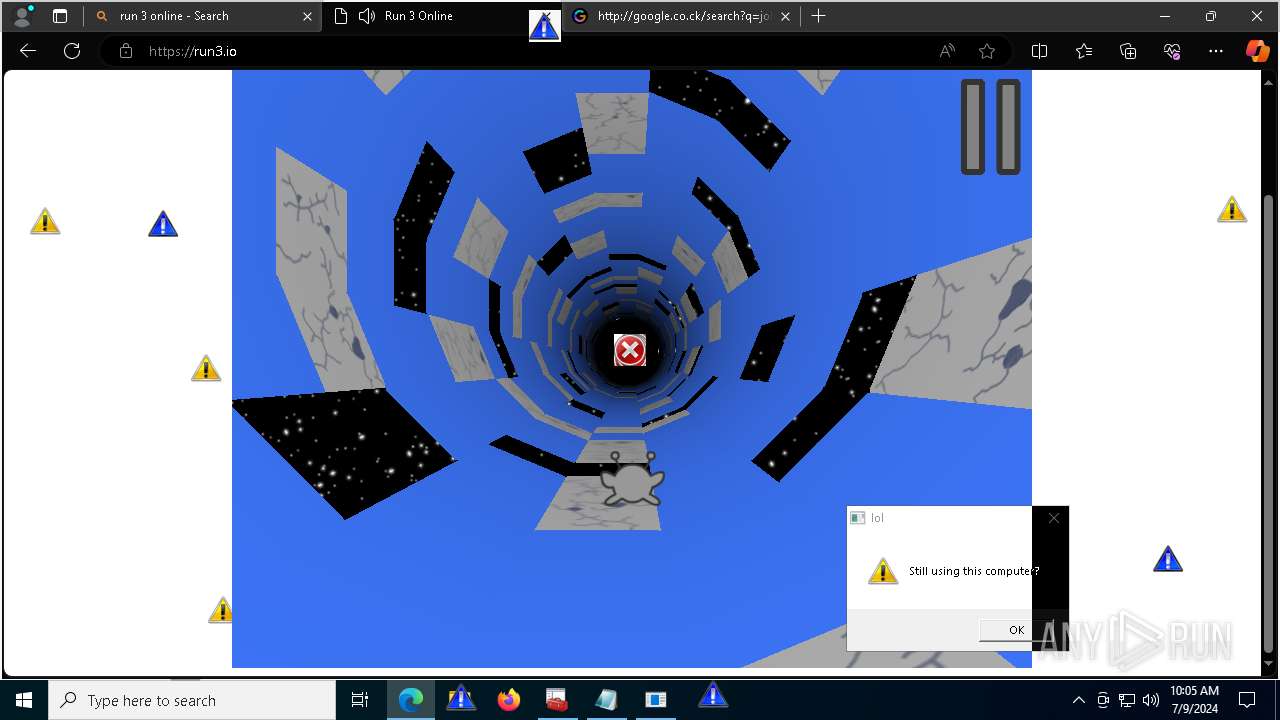Screen dimensions: 1280x720
Task: Open the Edge profile menu
Action: [21, 16]
